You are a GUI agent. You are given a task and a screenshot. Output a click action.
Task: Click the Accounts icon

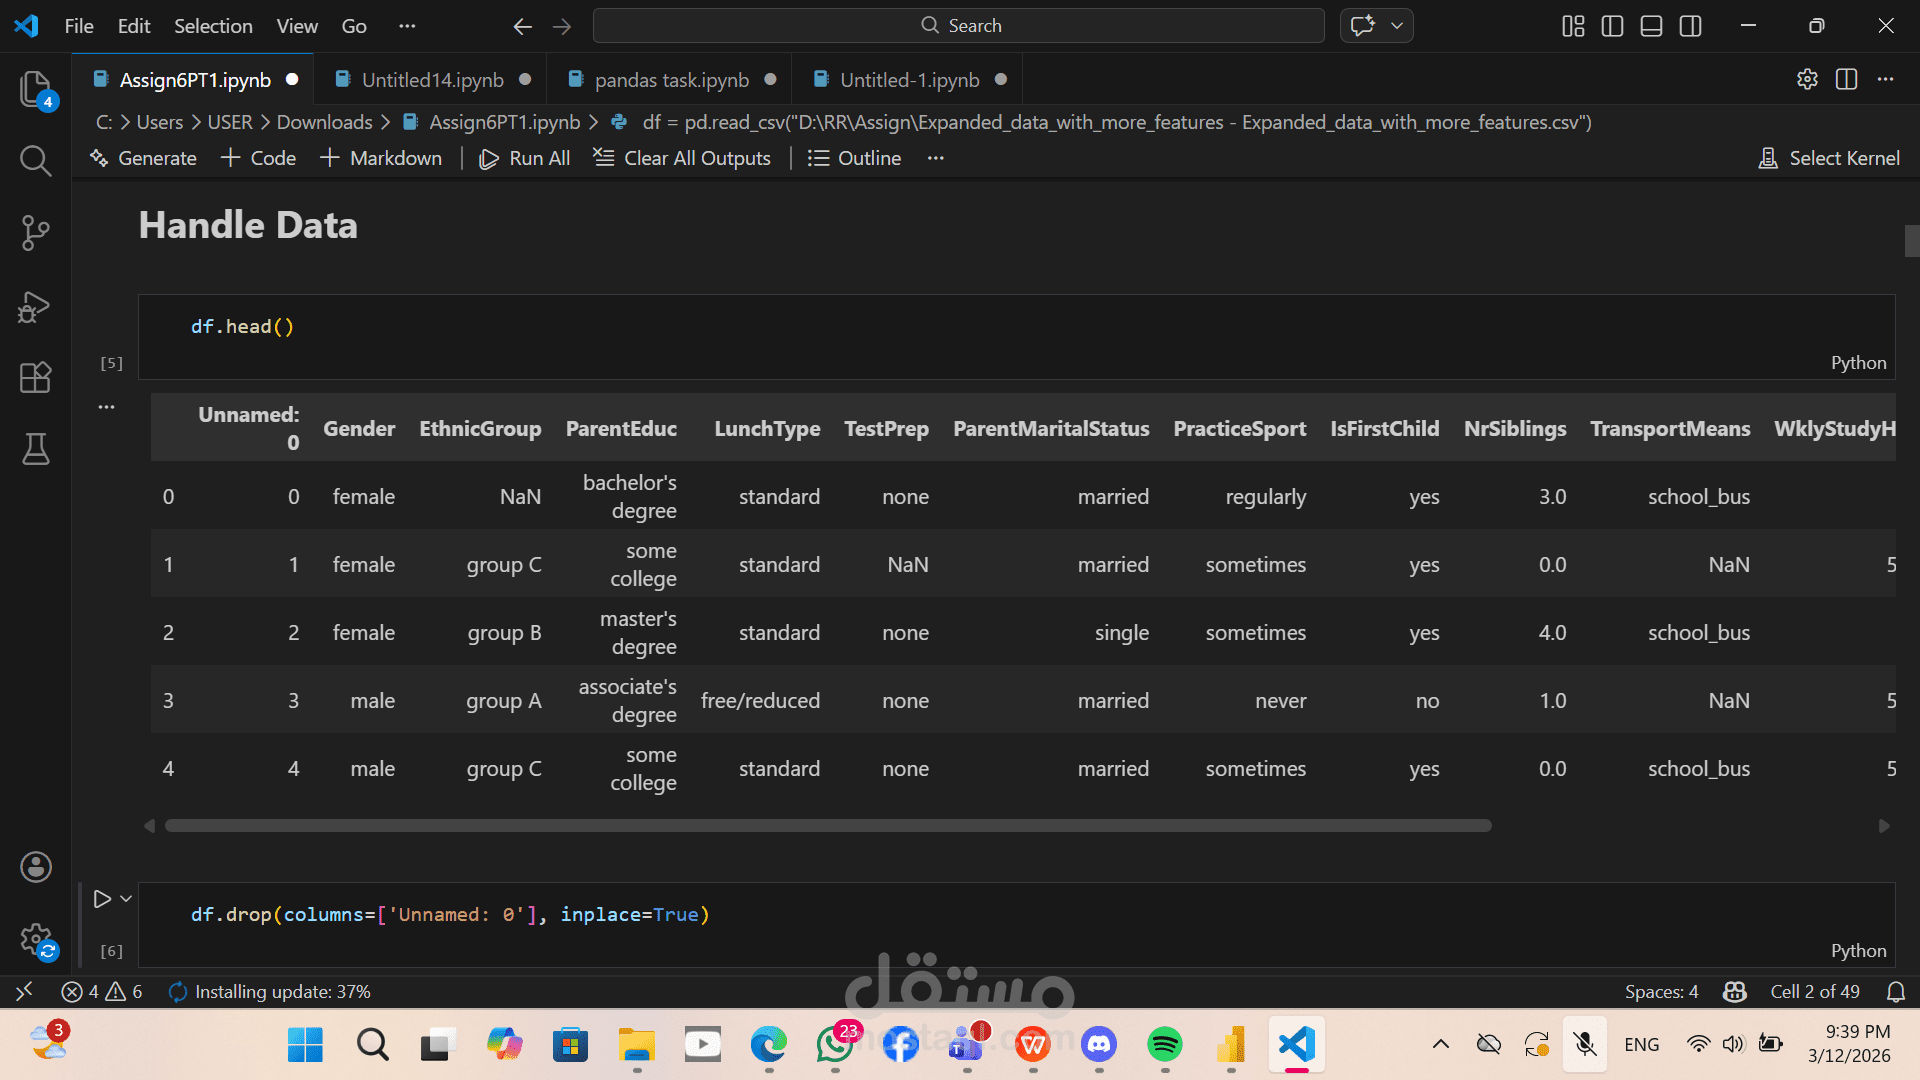(35, 867)
